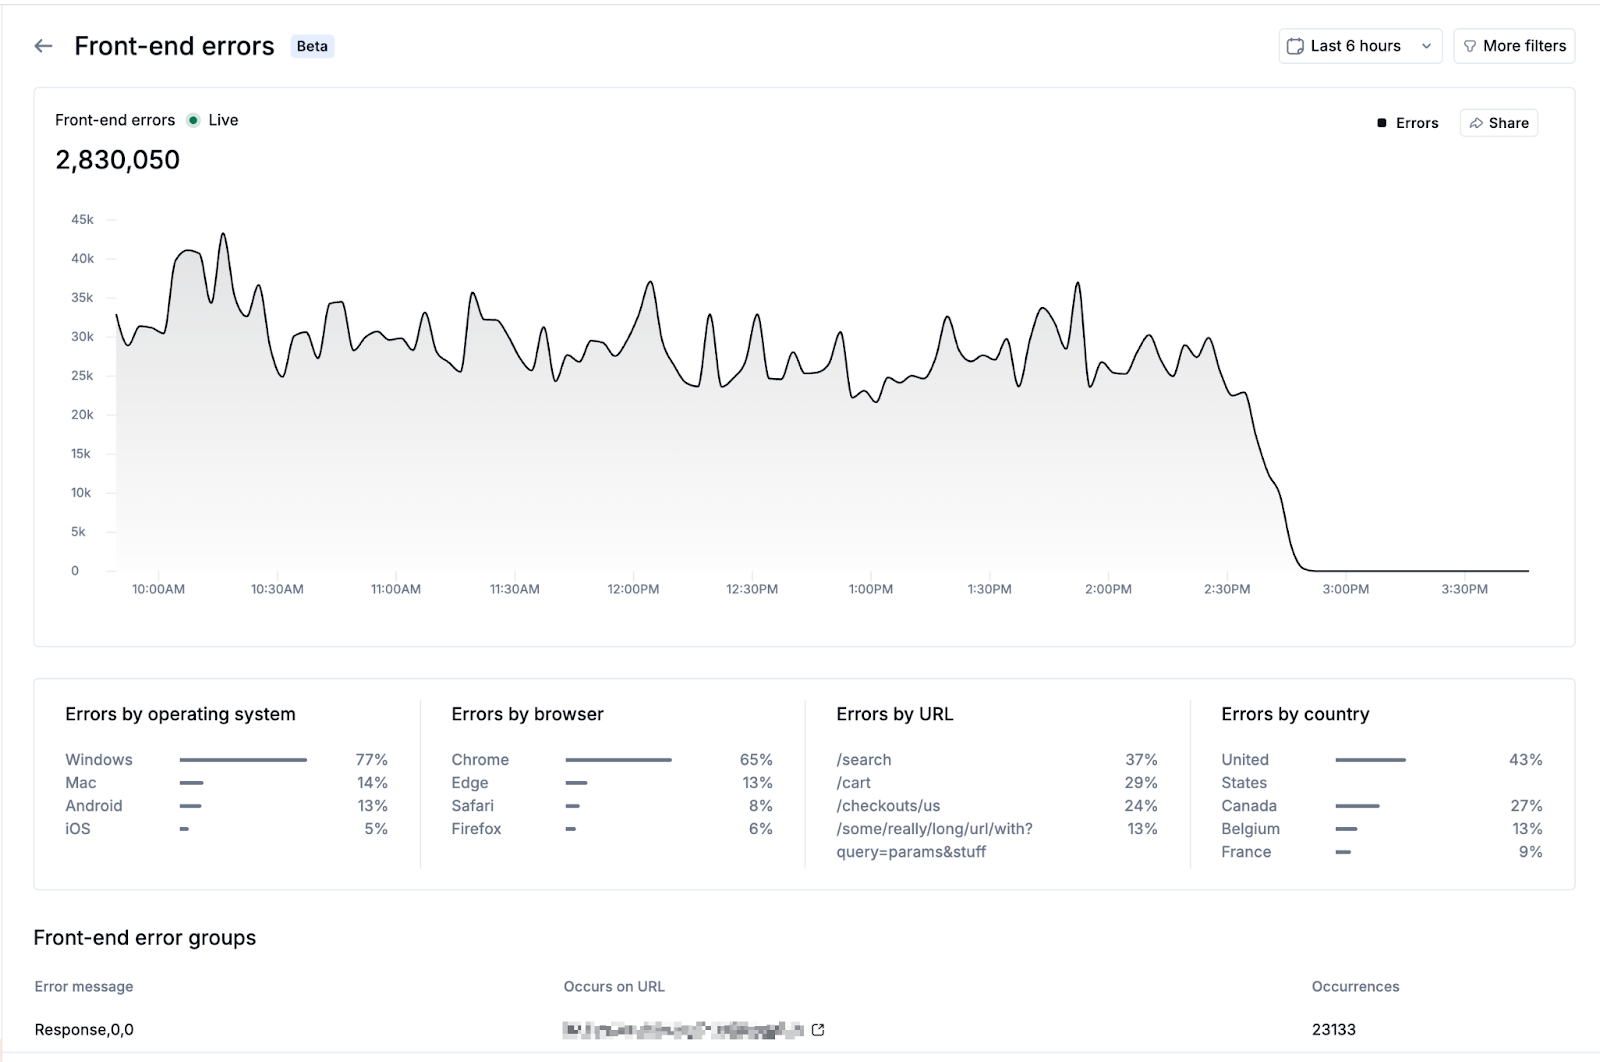Expand the time range dropdown chevron
Image resolution: width=1600 pixels, height=1062 pixels.
[1426, 46]
